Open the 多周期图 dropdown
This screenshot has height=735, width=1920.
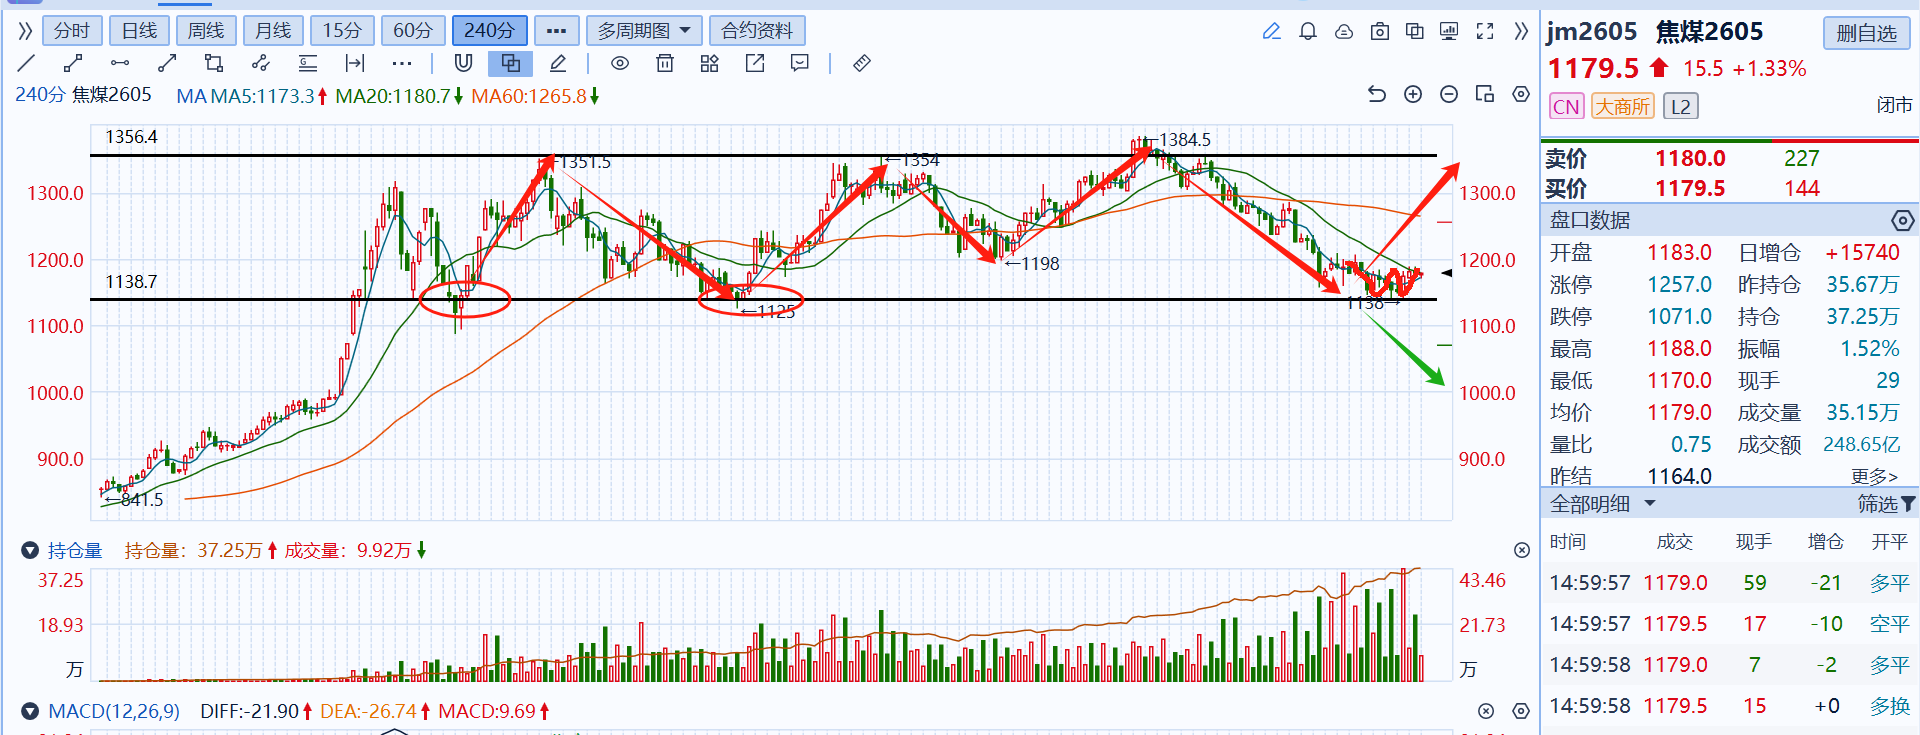tap(643, 31)
